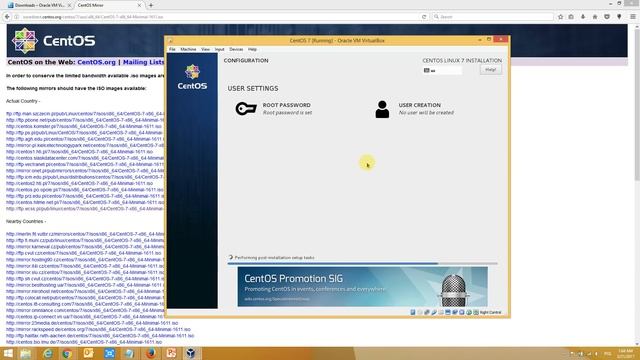Open the Windows Start button
The height and width of the screenshot is (360, 640).
(x=8, y=353)
